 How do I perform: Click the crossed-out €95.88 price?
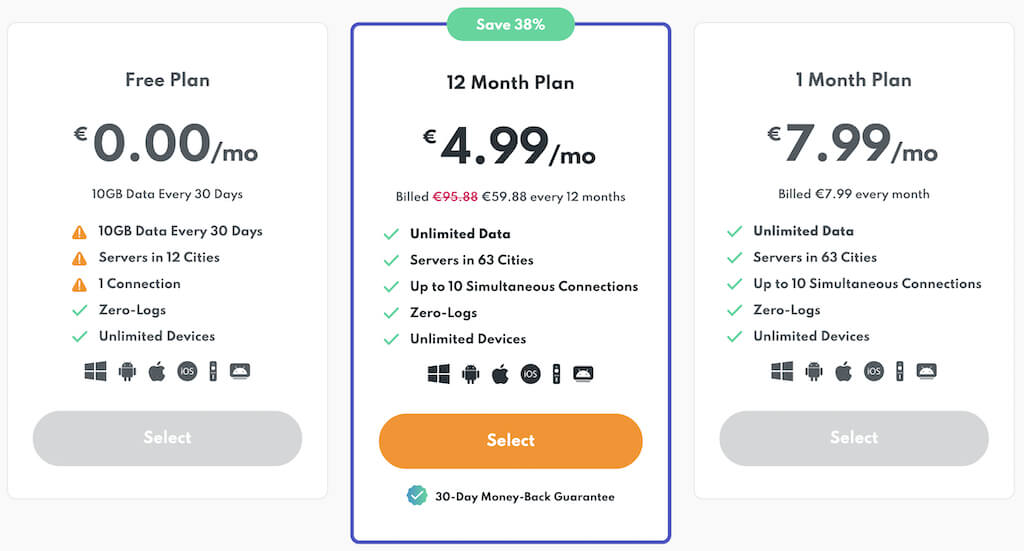click(455, 197)
